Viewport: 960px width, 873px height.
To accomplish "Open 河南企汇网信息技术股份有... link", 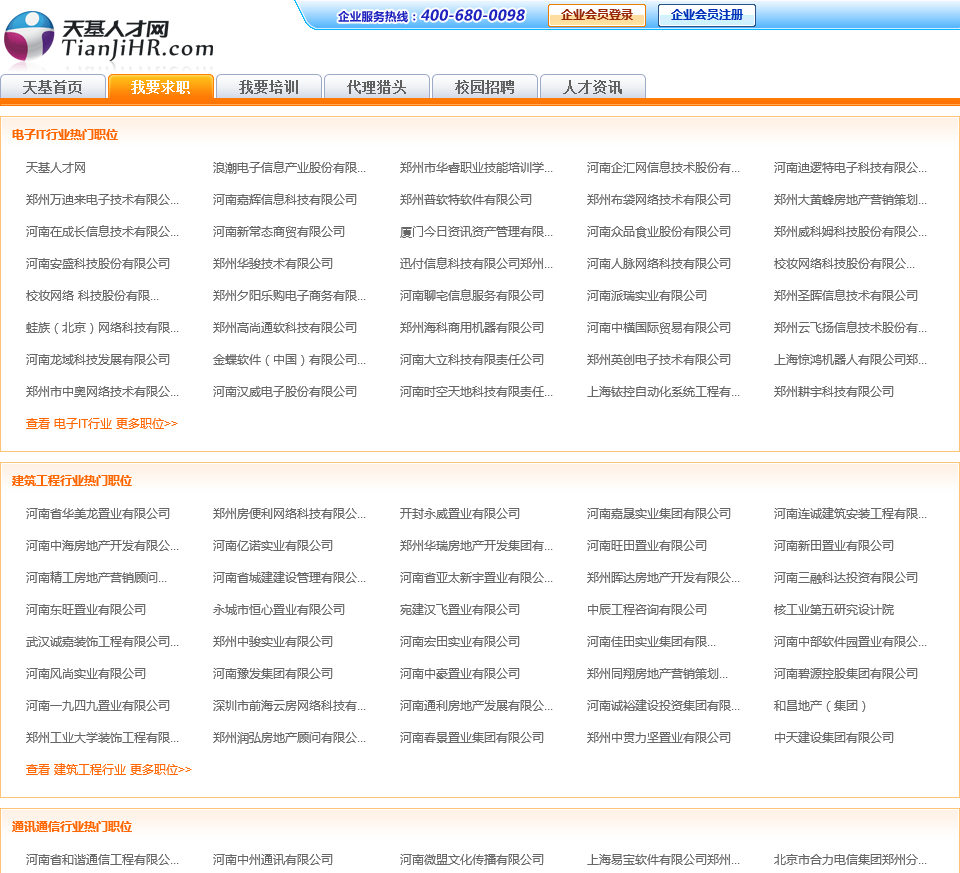I will [663, 168].
